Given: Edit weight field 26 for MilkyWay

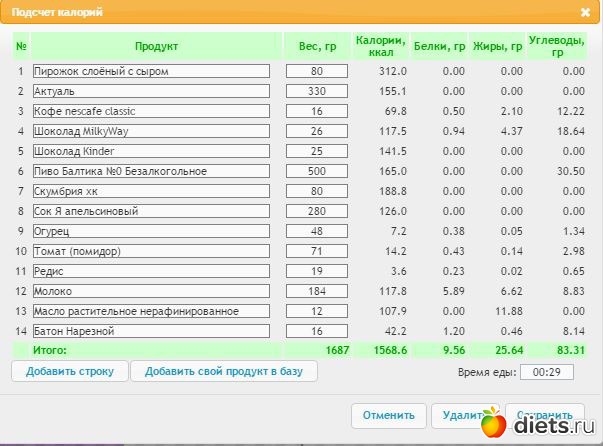Looking at the screenshot, I should point(317,131).
